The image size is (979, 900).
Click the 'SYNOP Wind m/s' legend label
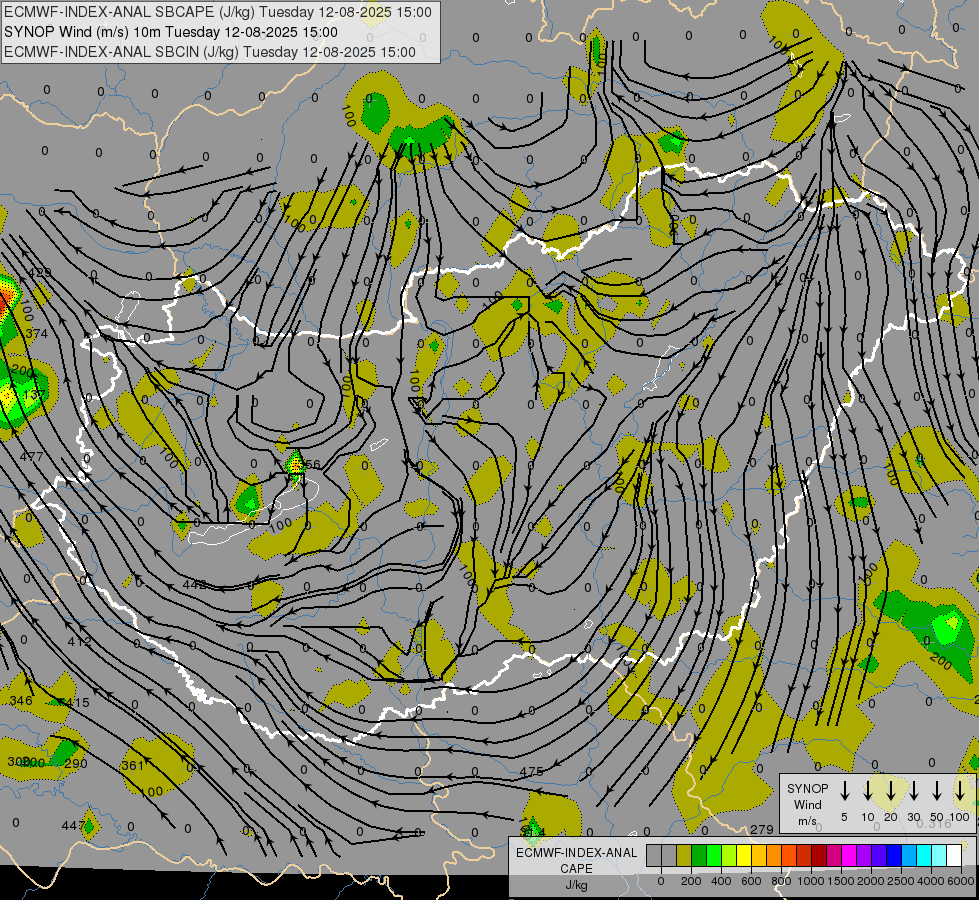coord(807,804)
